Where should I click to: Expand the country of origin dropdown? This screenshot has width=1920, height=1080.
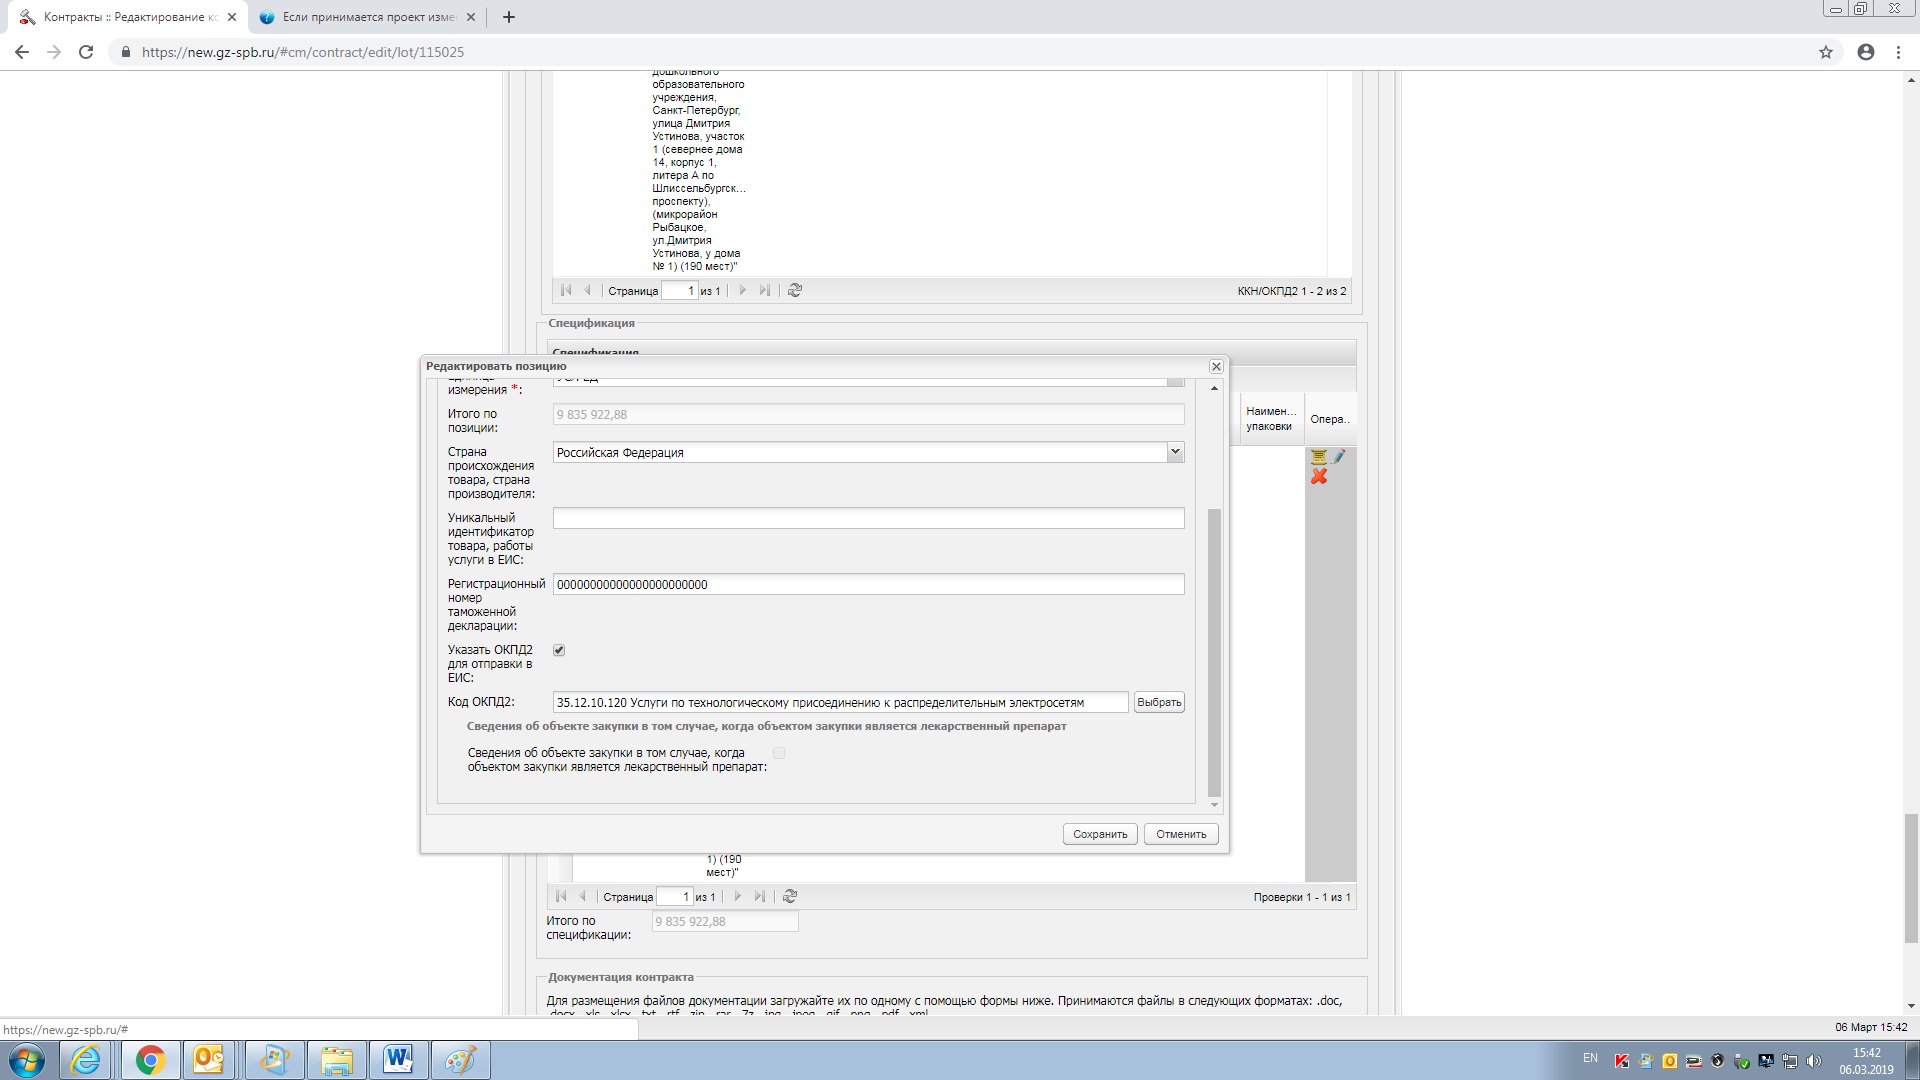tap(1175, 452)
